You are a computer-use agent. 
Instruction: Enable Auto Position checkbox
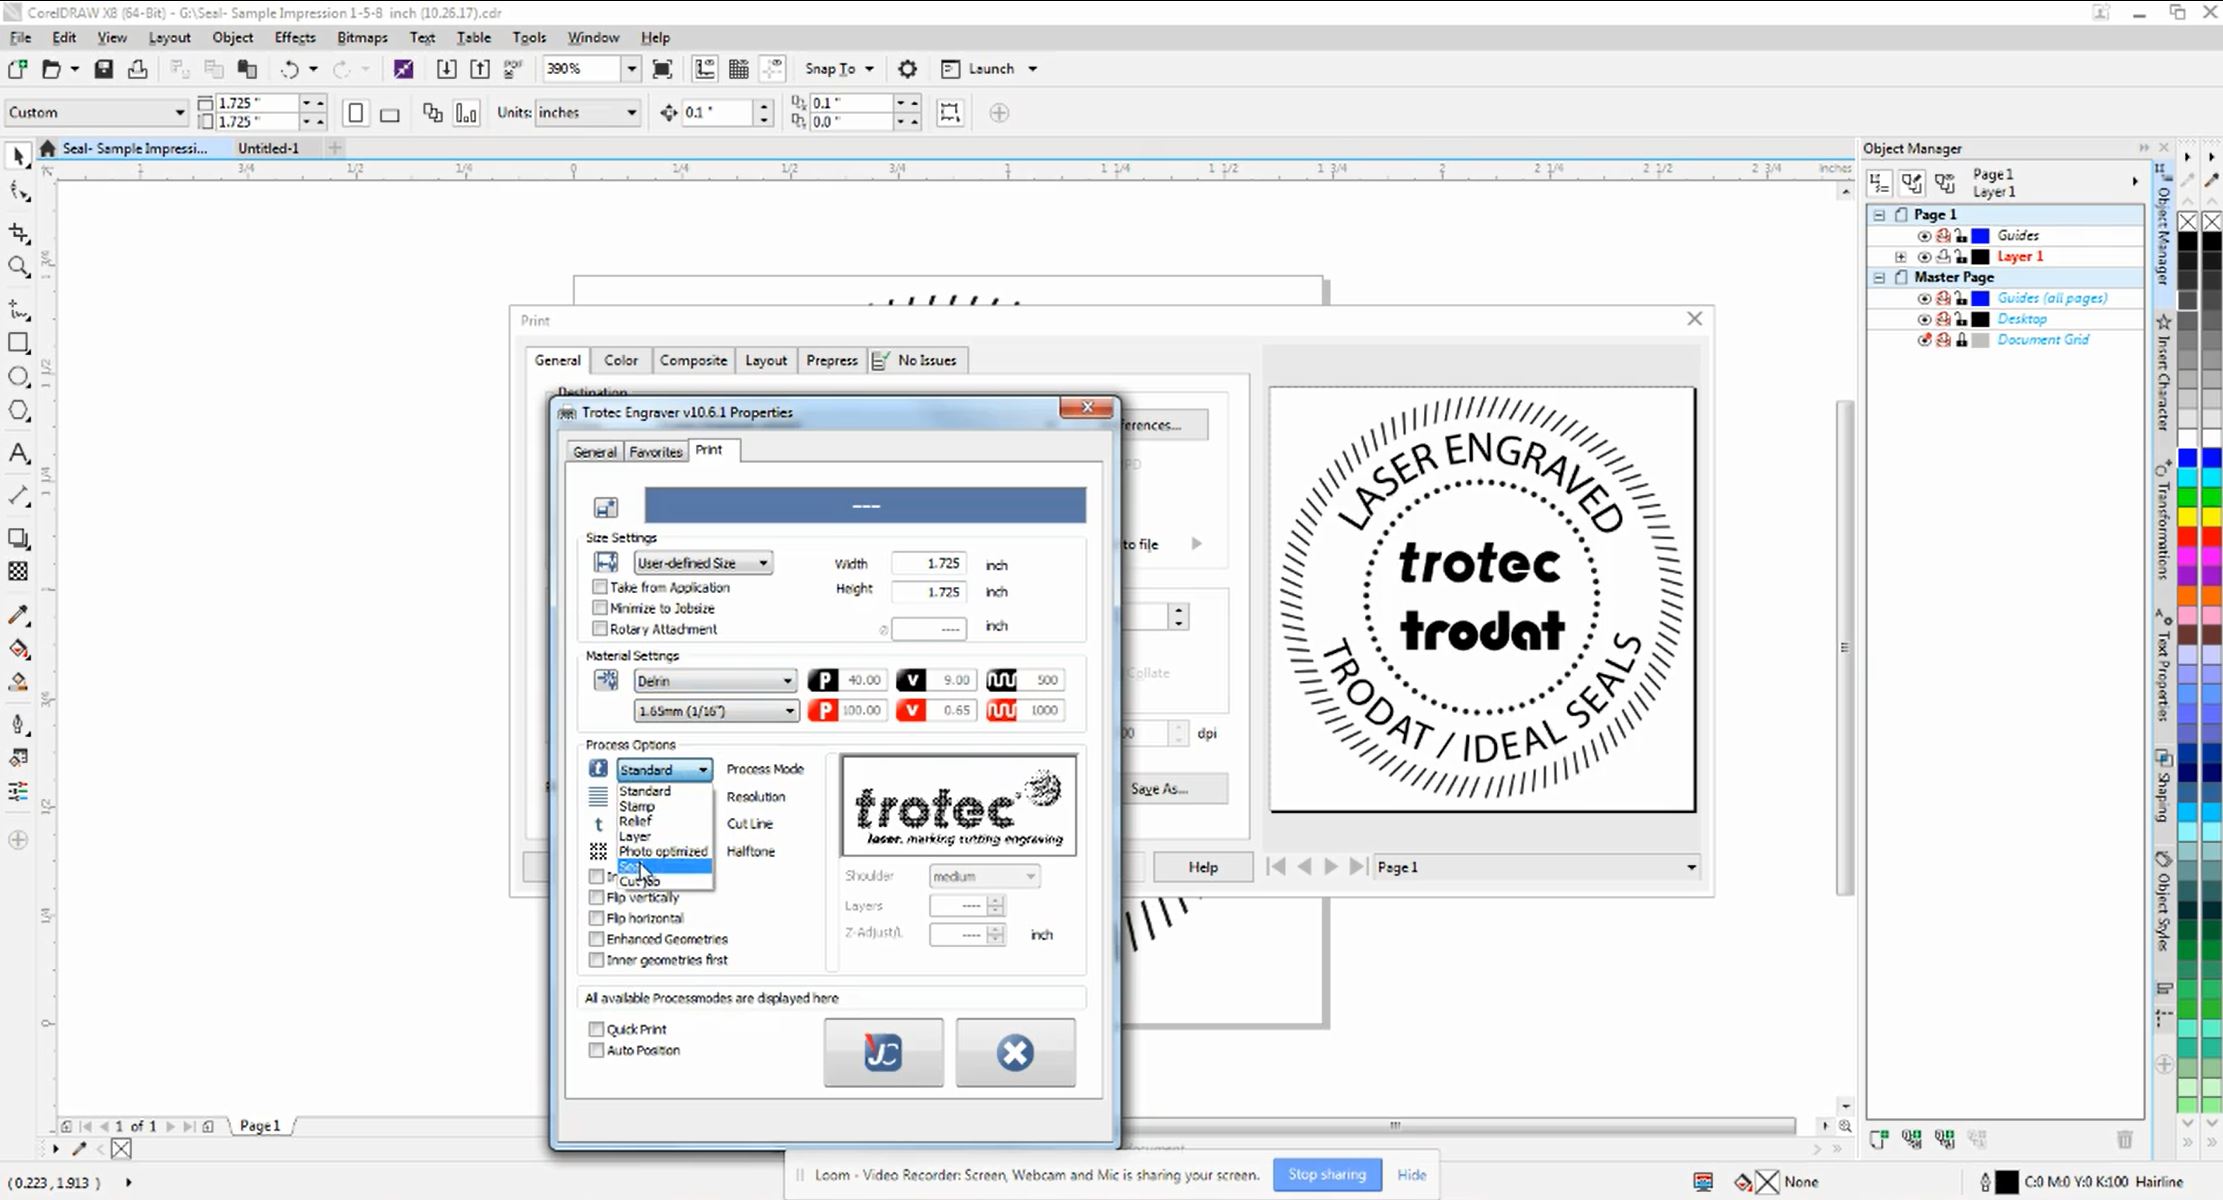click(x=597, y=1050)
